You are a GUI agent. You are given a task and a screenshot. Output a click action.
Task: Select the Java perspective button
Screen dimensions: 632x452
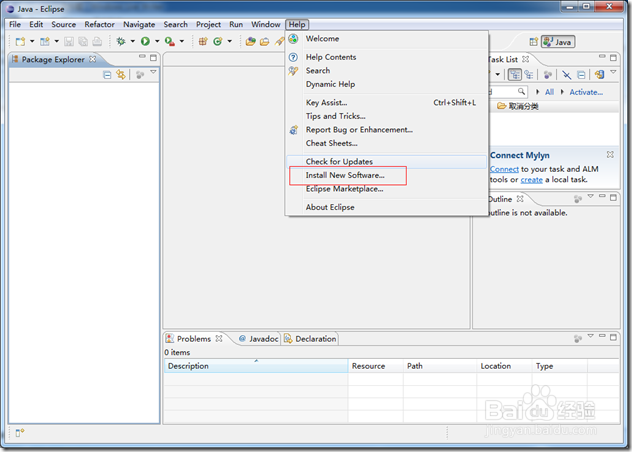[558, 42]
